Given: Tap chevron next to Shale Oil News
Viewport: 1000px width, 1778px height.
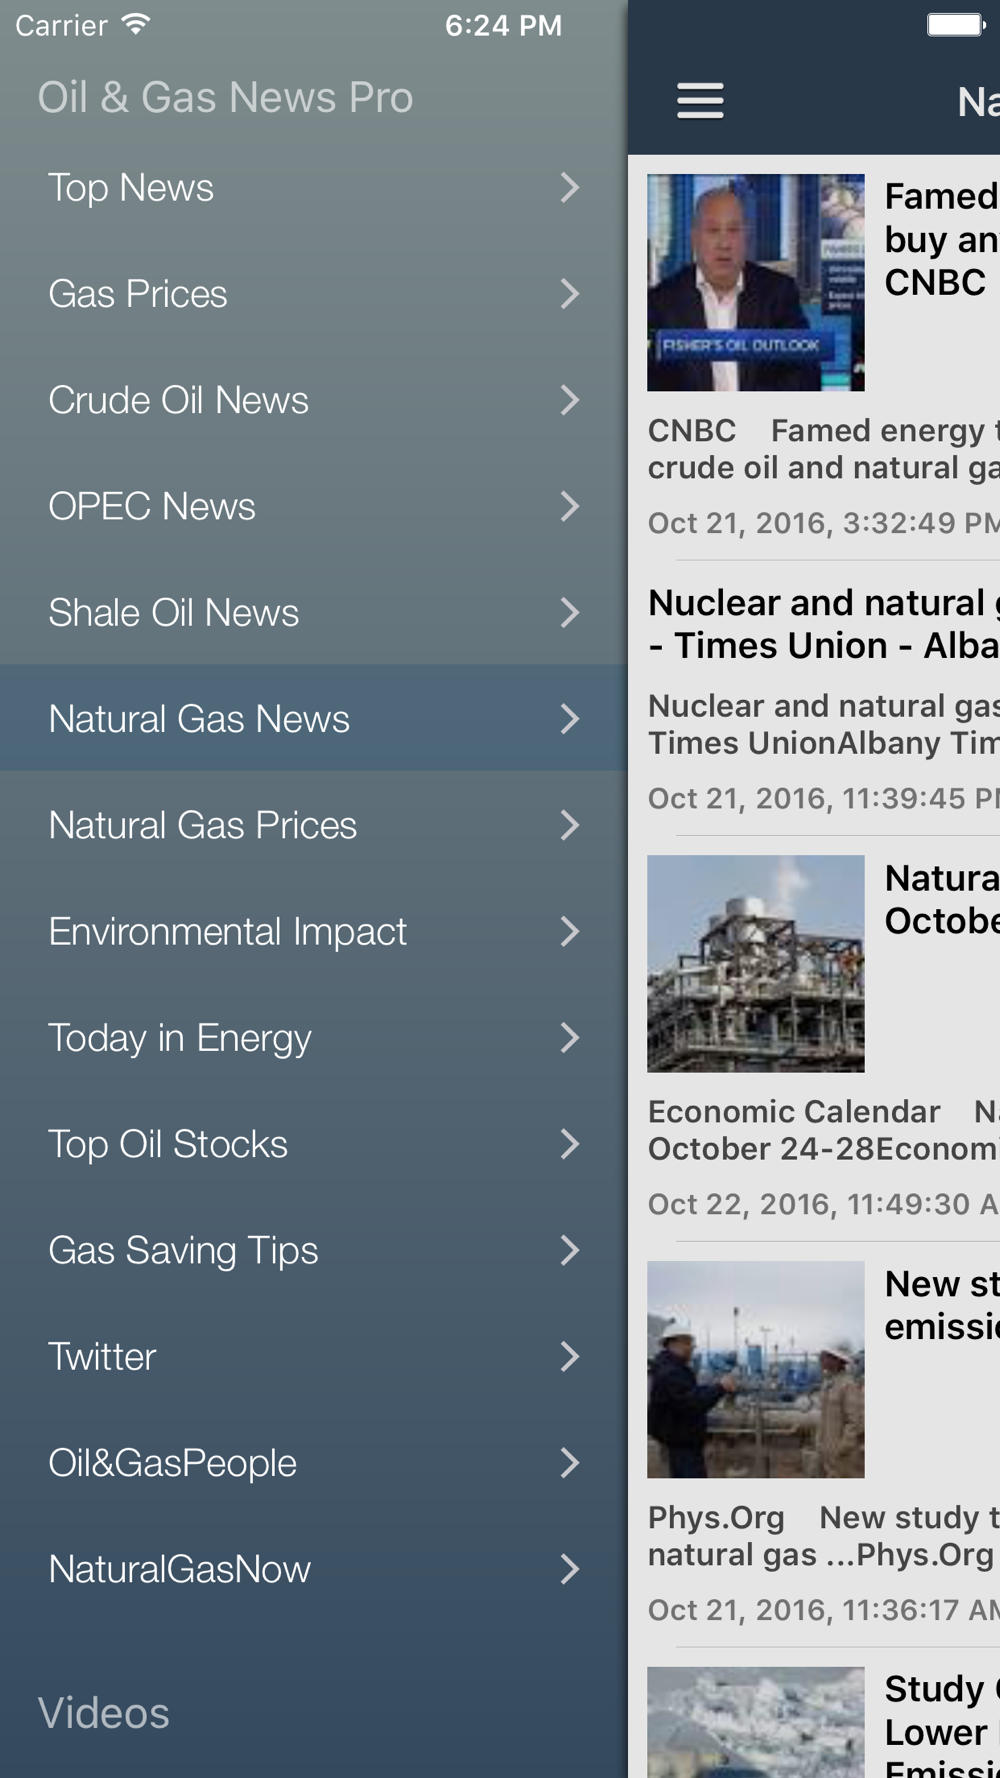Looking at the screenshot, I should click(x=570, y=612).
